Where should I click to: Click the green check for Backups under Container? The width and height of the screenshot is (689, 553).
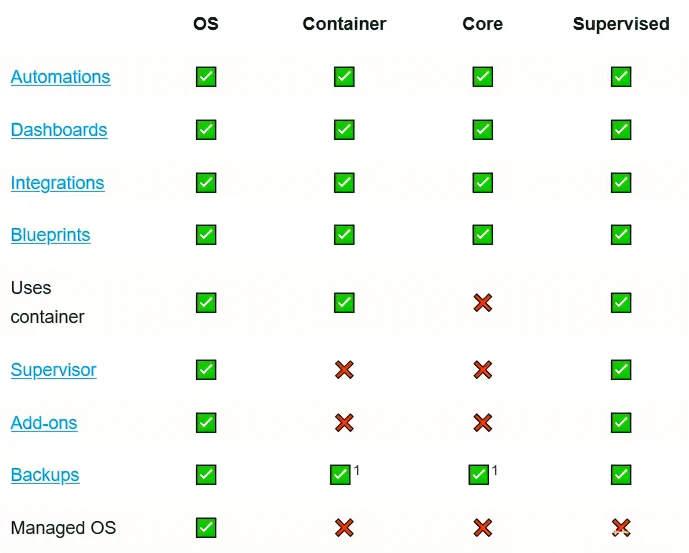340,475
